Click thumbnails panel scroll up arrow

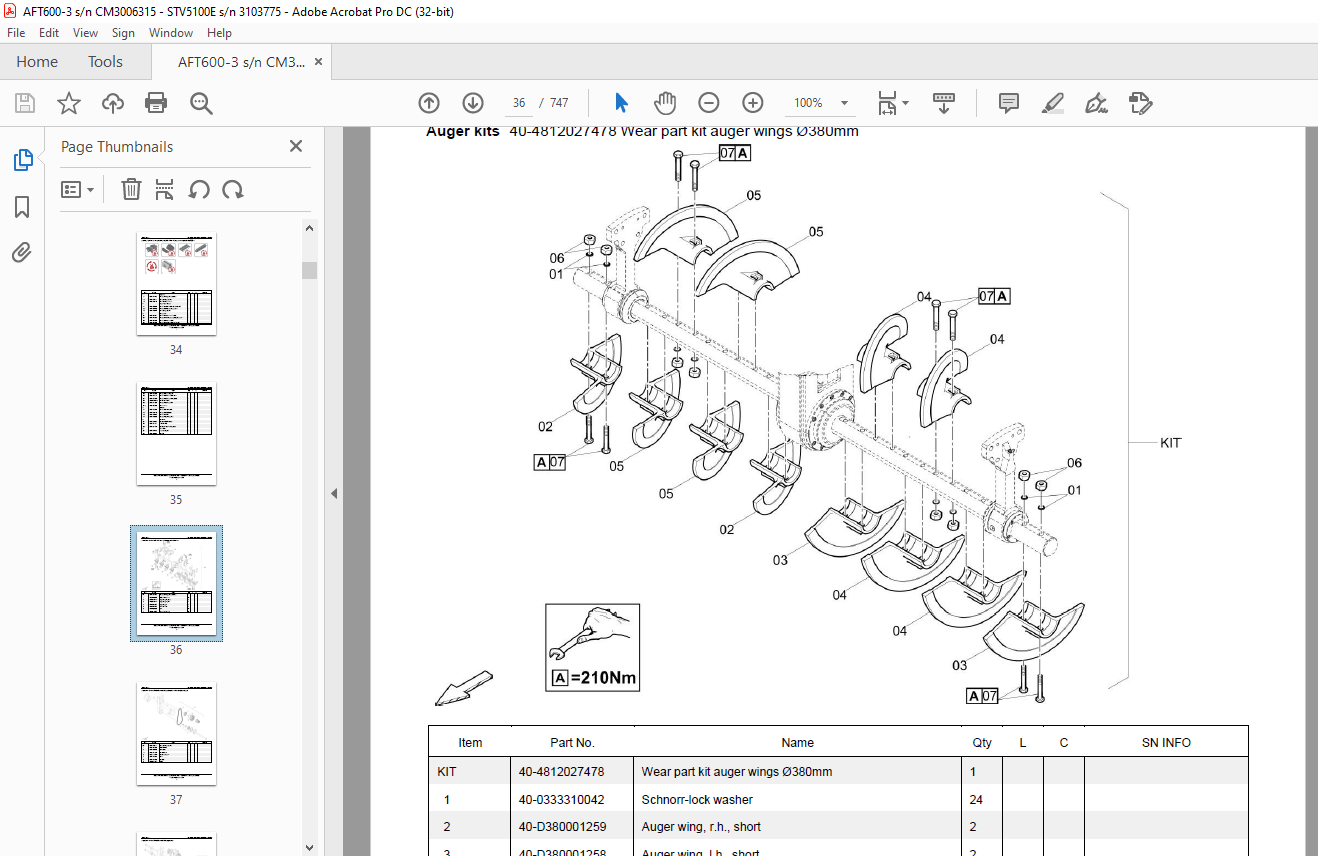coord(310,228)
